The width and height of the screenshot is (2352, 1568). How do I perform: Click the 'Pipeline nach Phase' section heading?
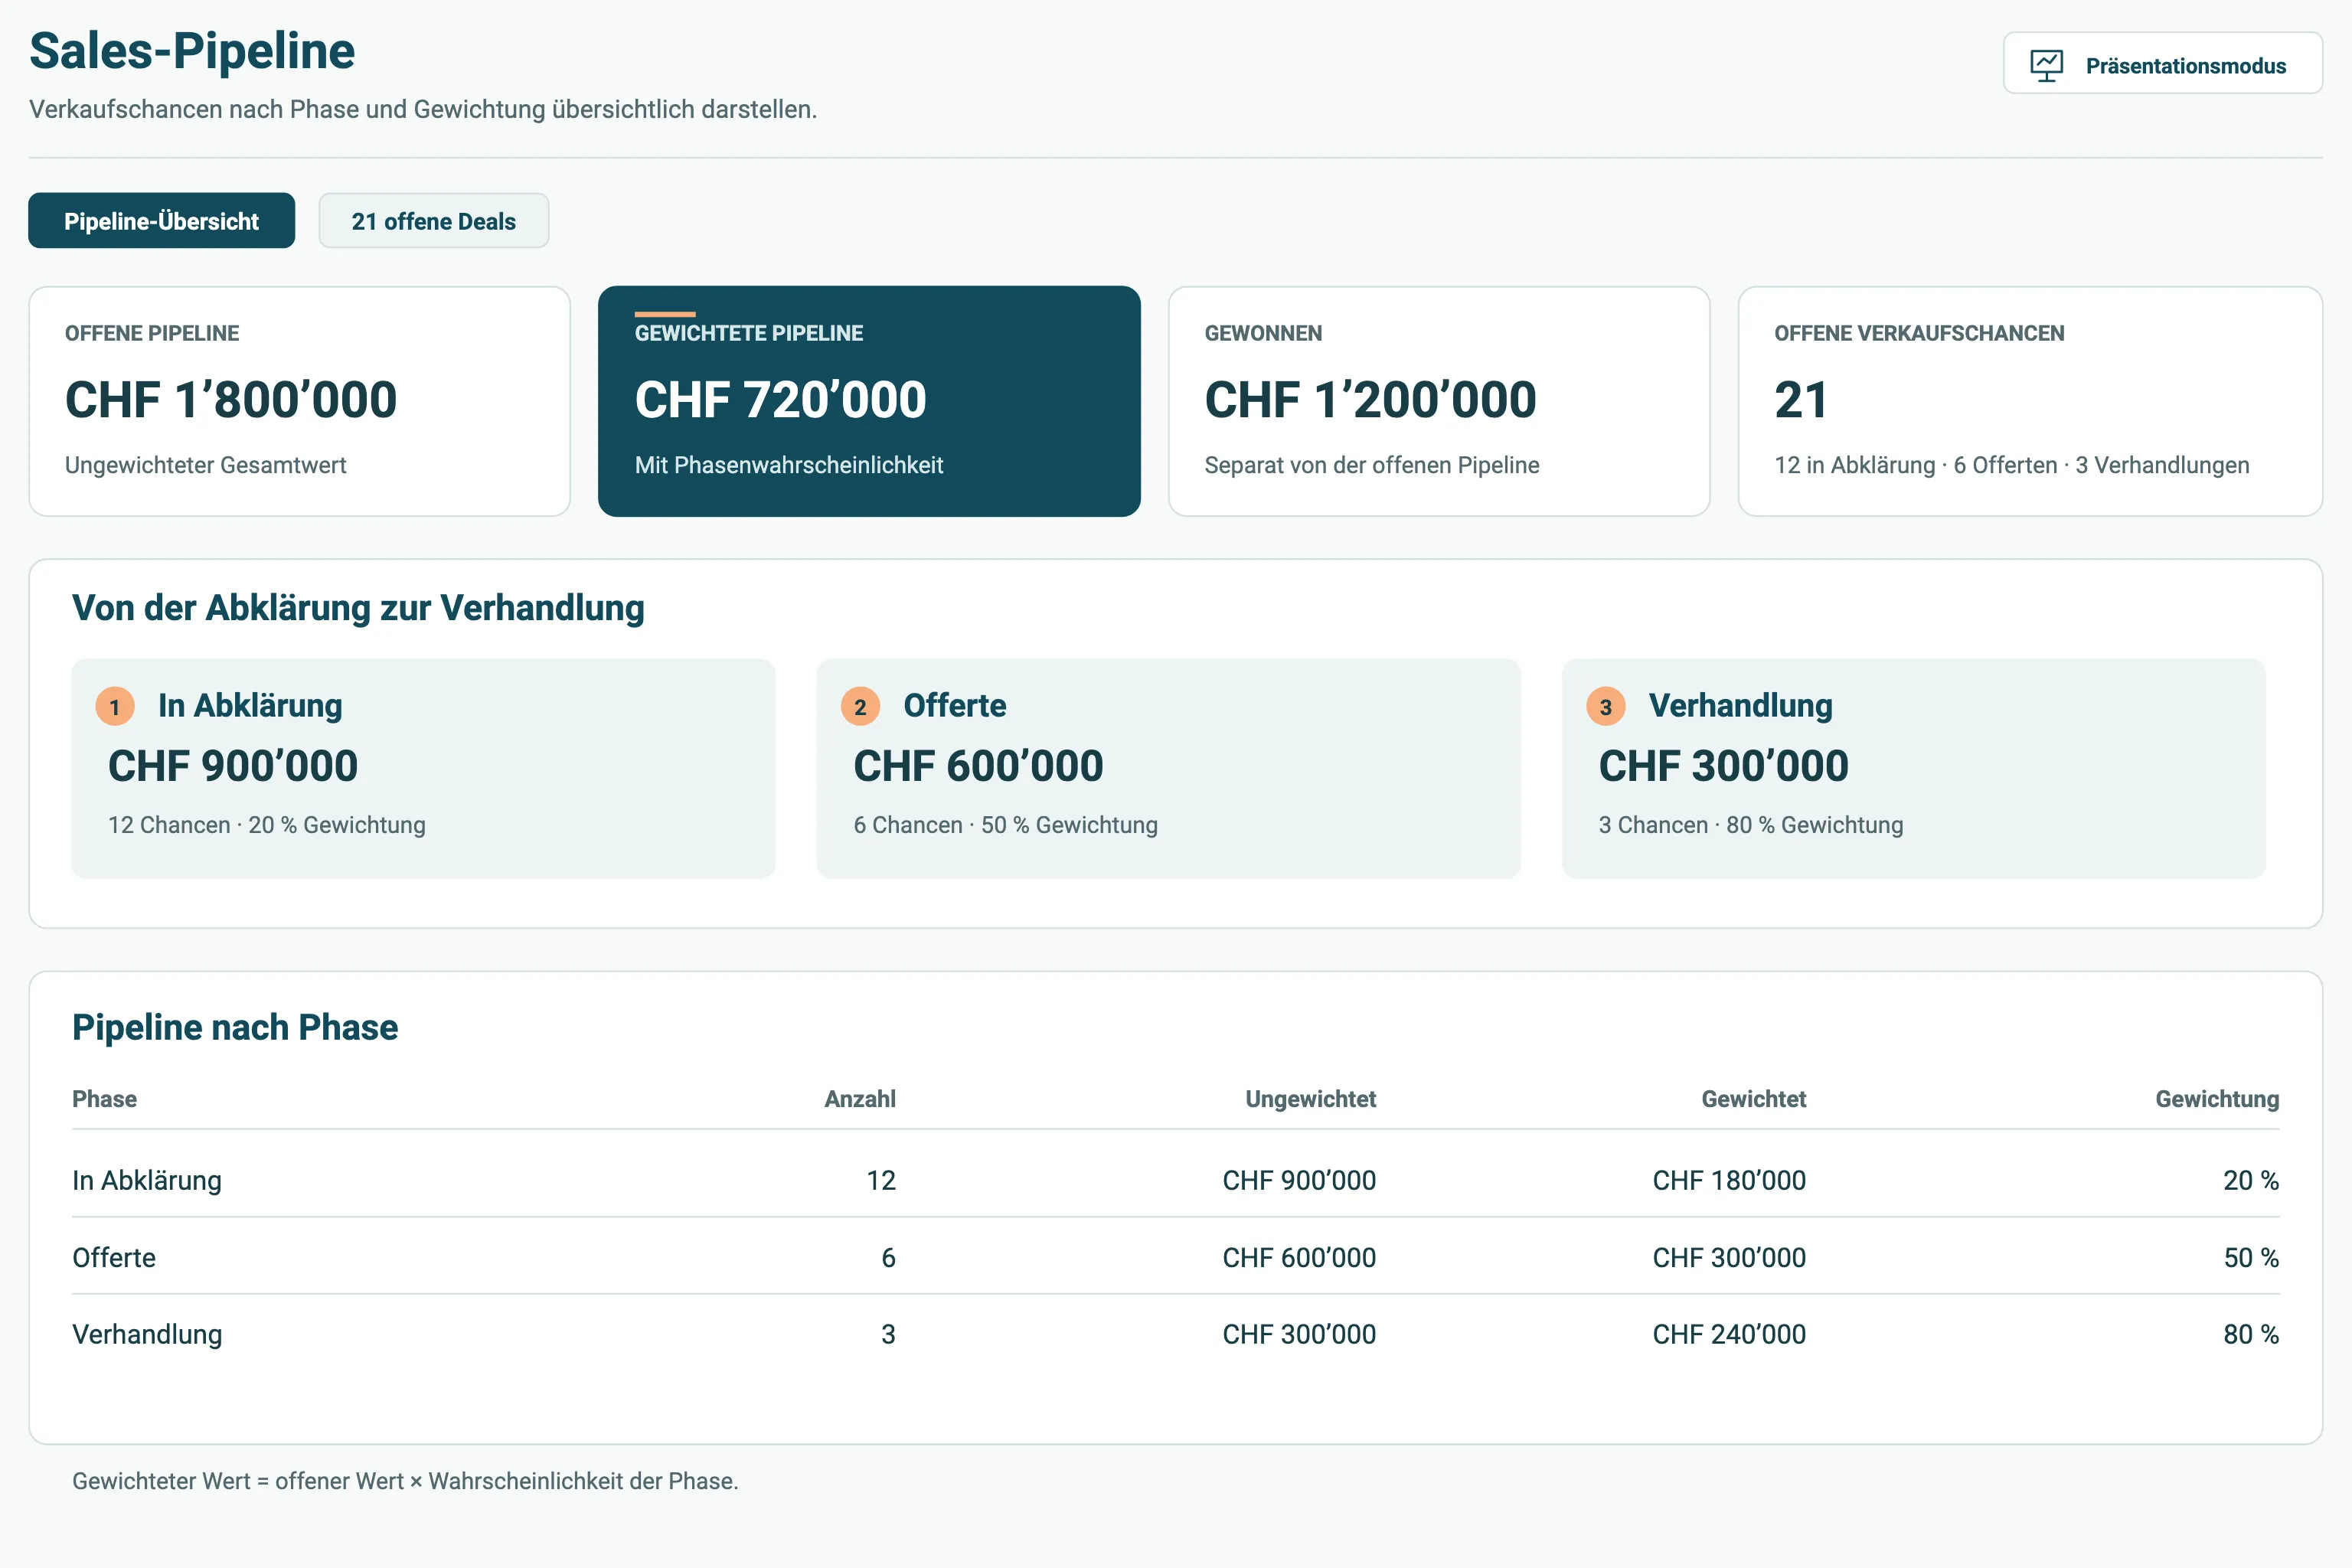coord(235,1027)
